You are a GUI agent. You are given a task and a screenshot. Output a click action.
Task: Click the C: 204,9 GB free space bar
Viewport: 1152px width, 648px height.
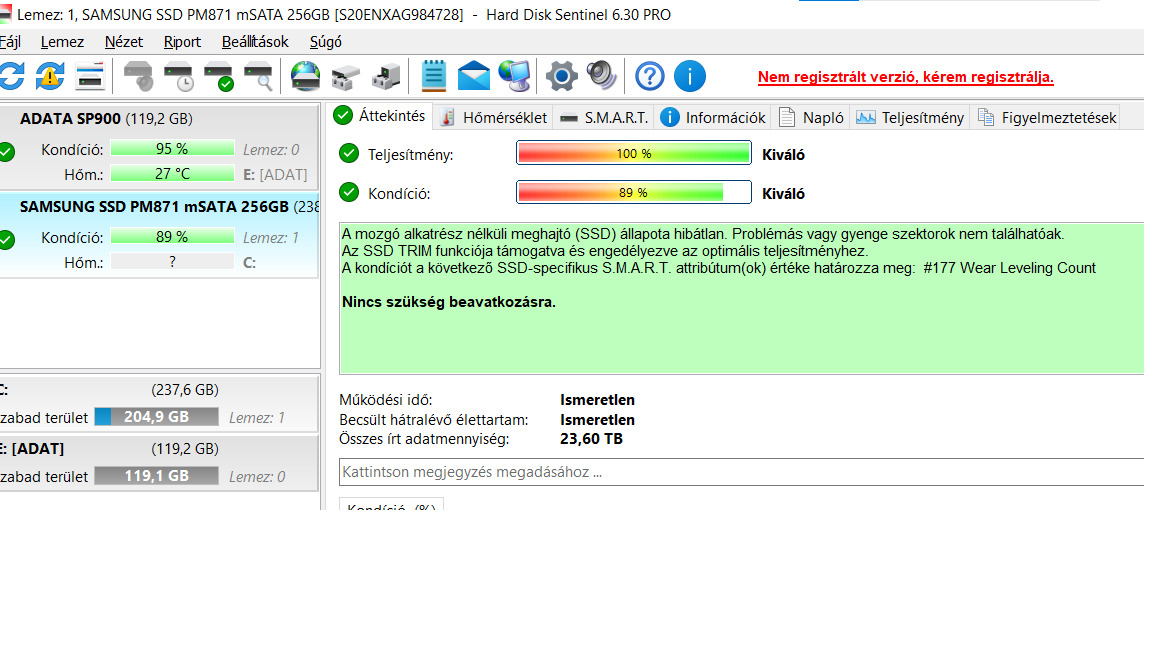click(156, 417)
